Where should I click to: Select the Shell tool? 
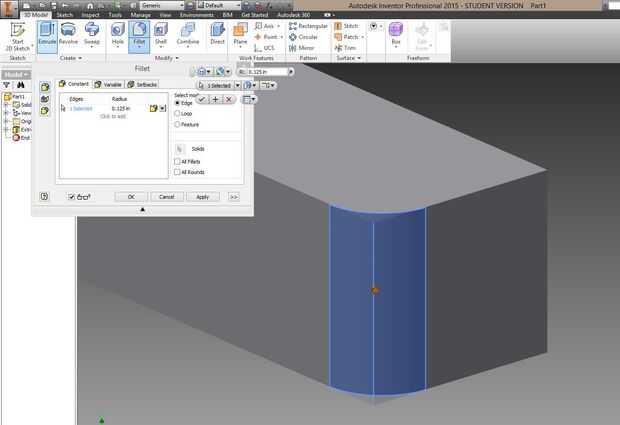161,34
